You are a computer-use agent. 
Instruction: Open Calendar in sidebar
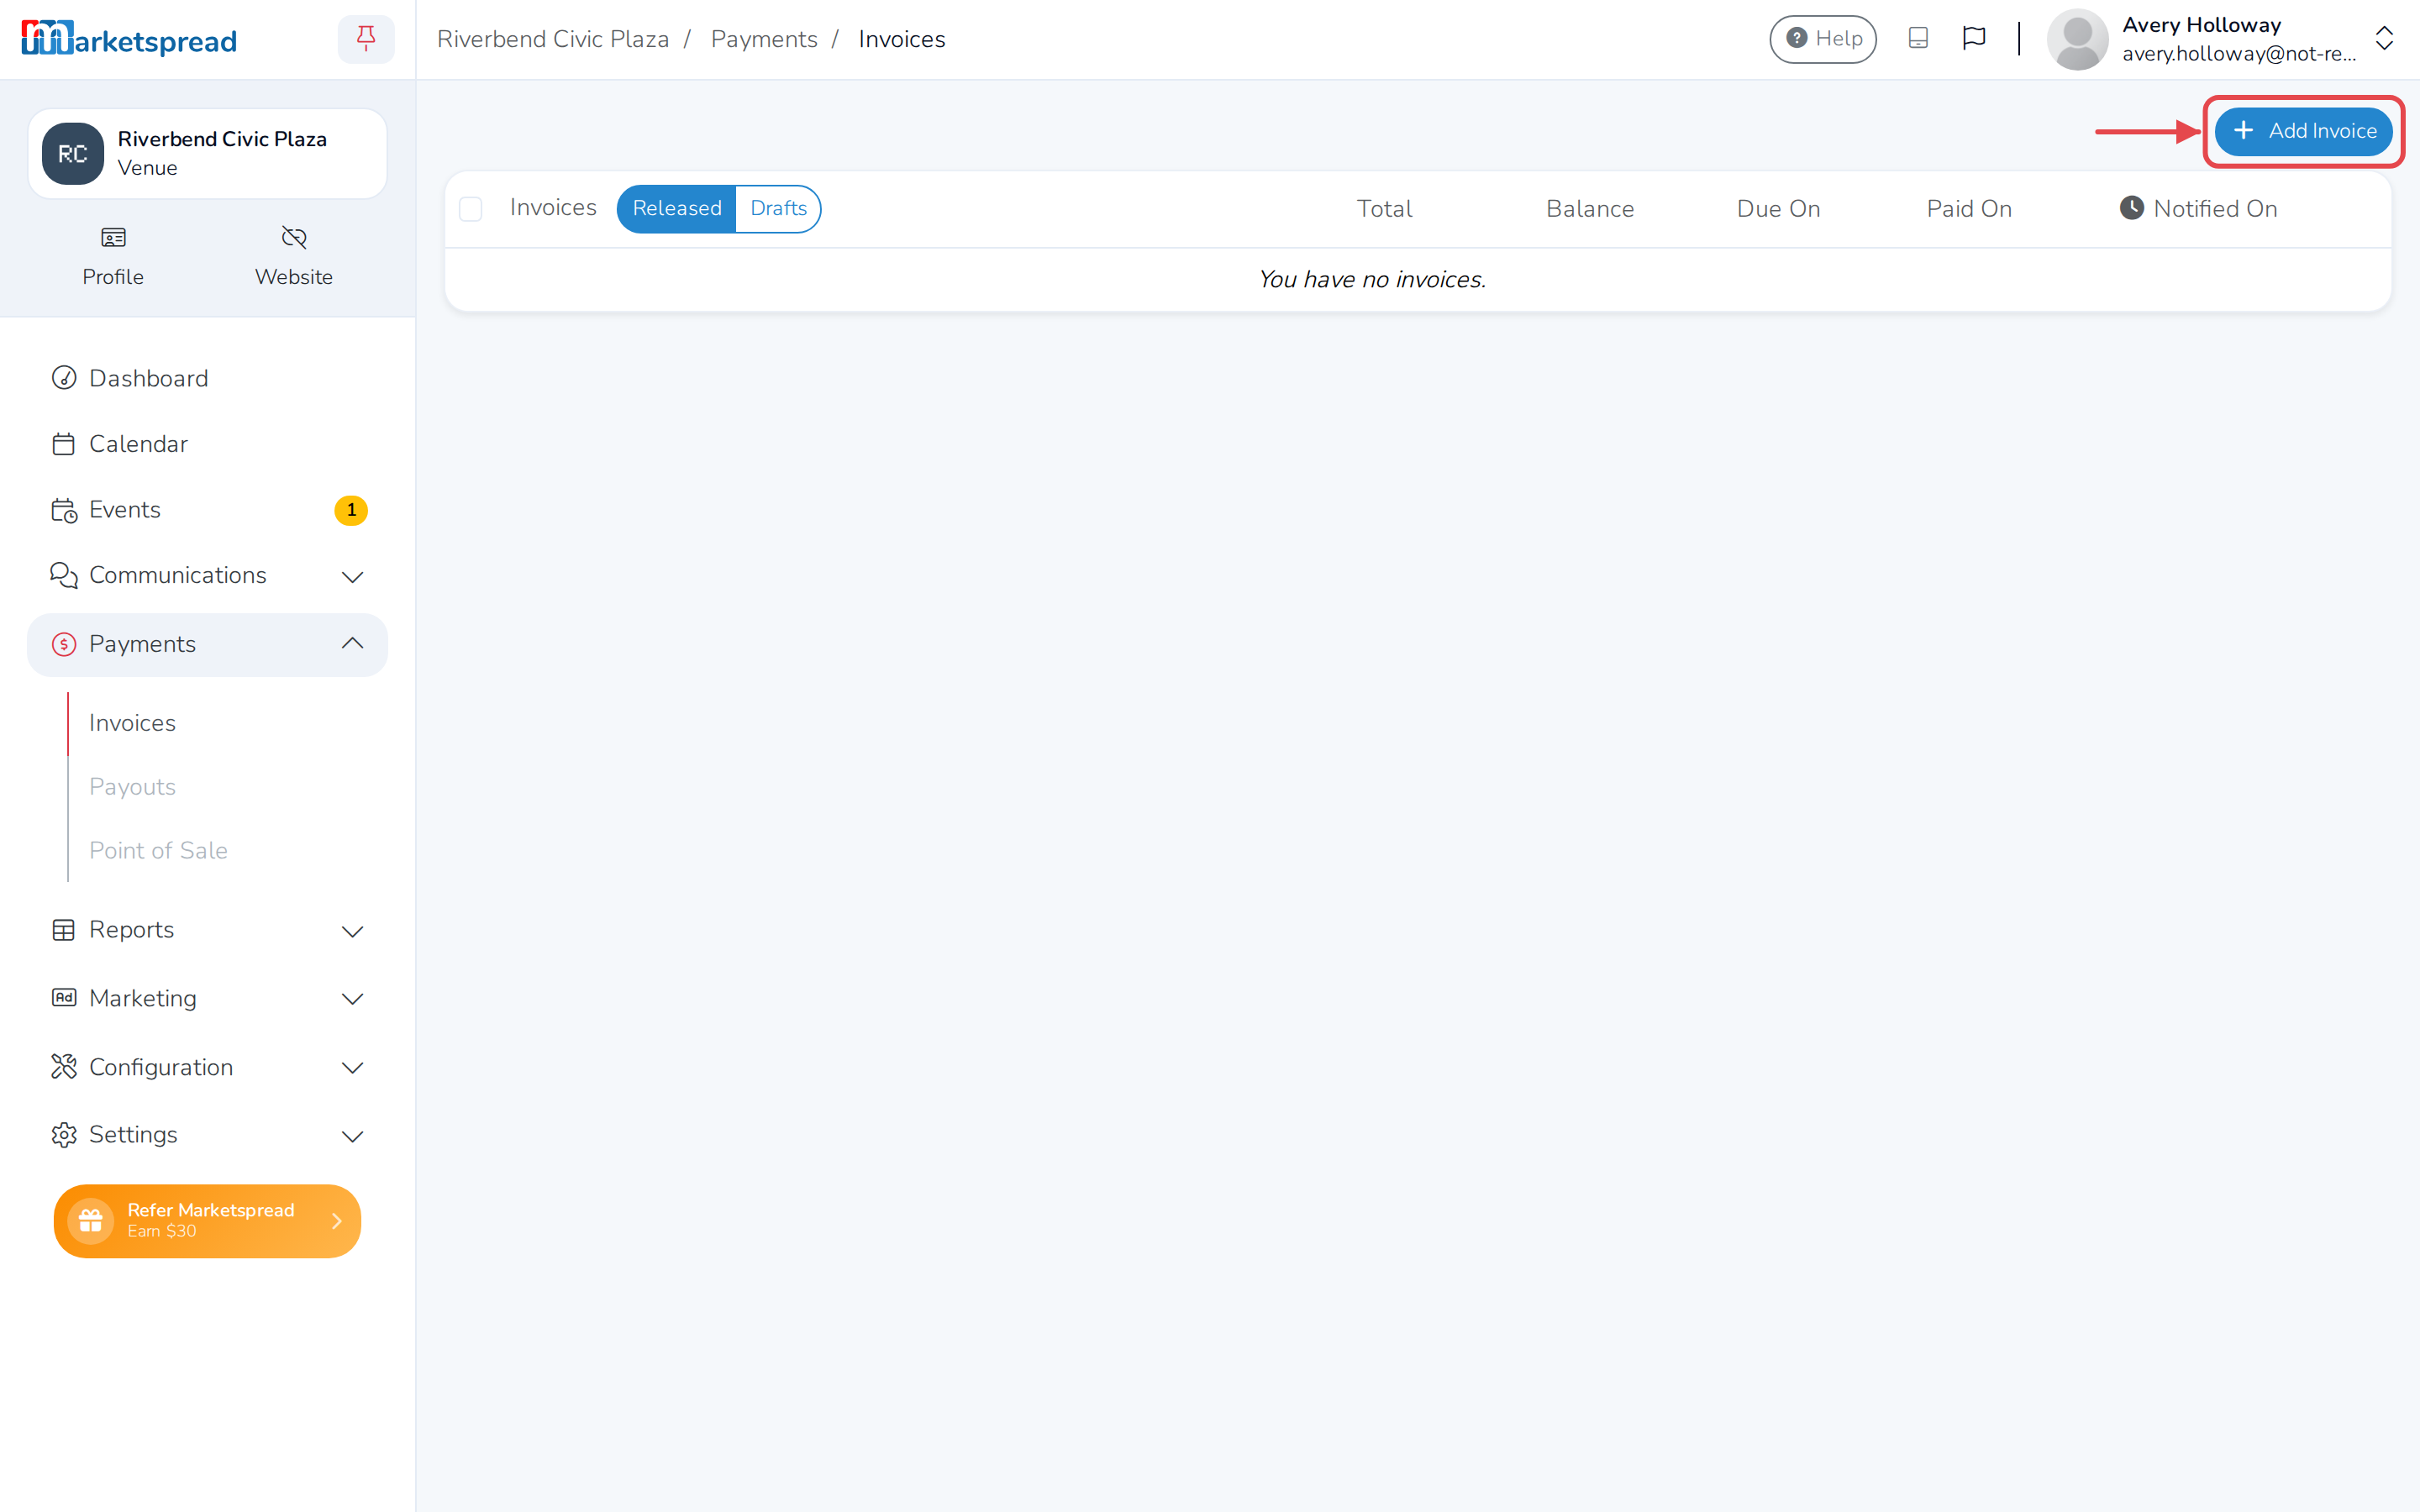[x=207, y=444]
